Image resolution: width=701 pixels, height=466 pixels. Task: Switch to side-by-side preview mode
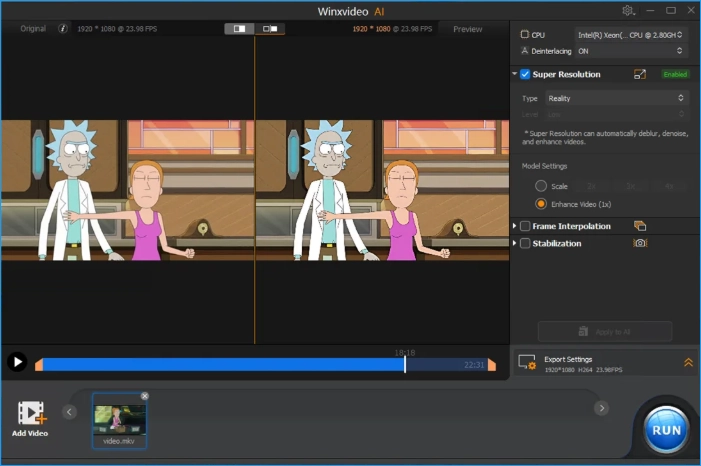(x=270, y=29)
